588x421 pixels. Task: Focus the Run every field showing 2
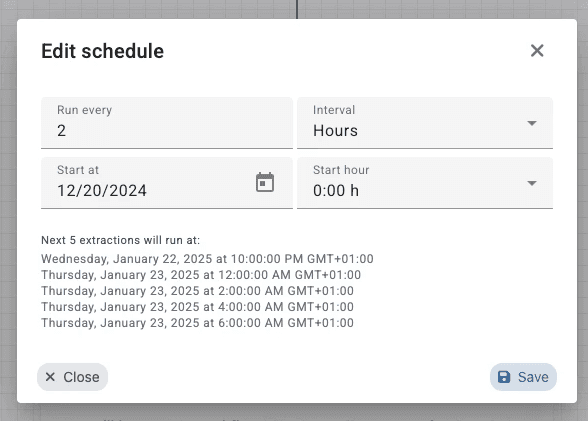pos(167,123)
